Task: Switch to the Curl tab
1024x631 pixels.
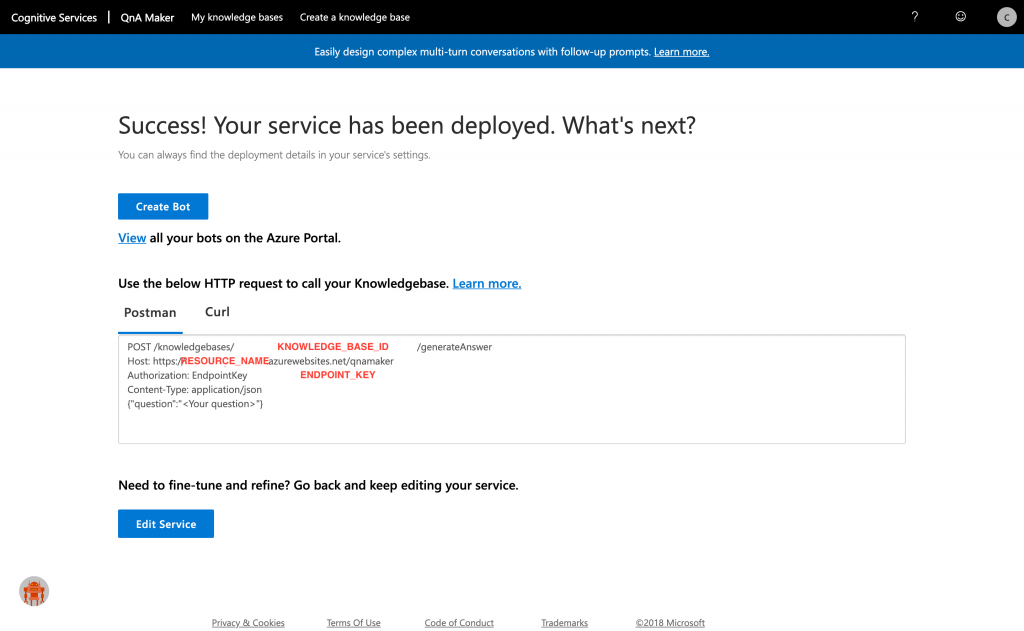Action: [217, 312]
